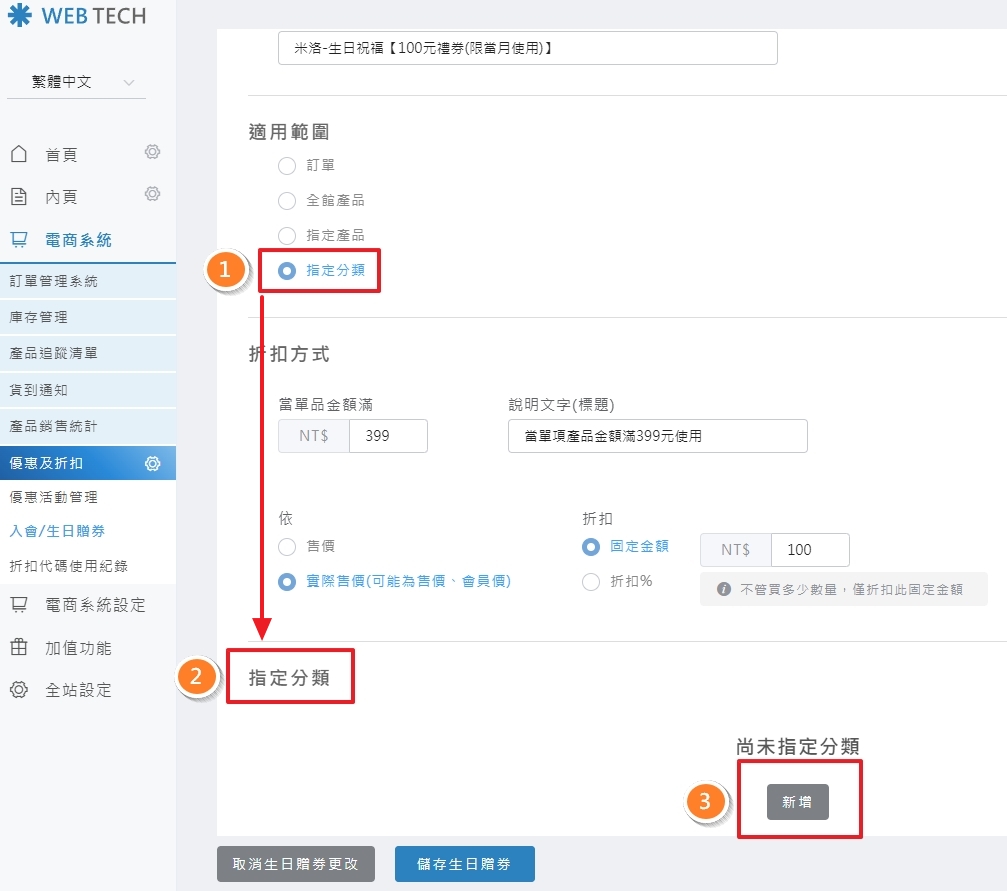
Task: Click the 當單品金額滿 amount field
Action: (x=388, y=436)
